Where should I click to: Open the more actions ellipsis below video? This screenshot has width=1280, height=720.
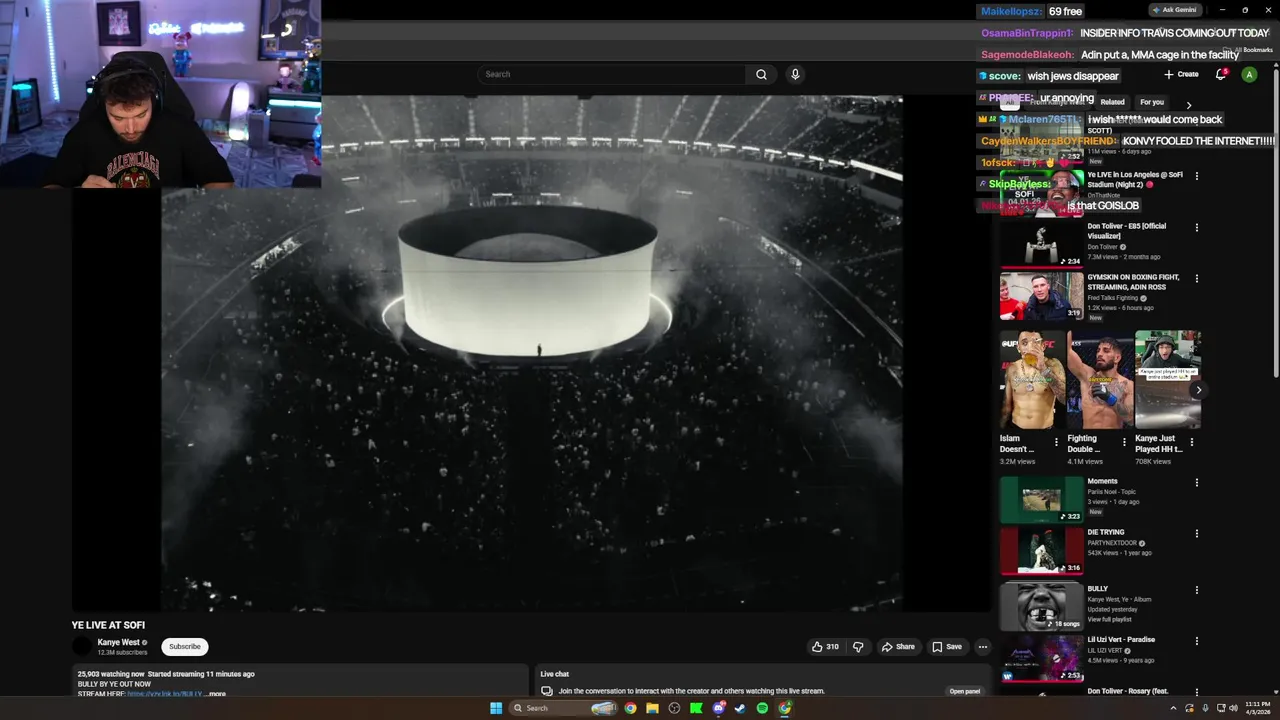click(983, 647)
